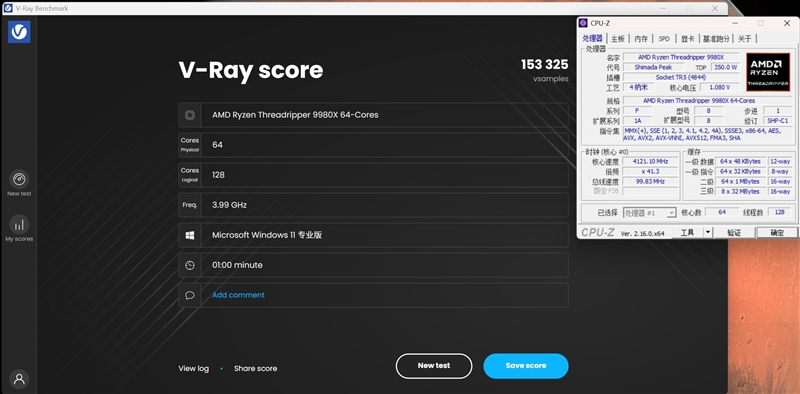The image size is (800, 394).
Task: Click the CPU-Z title bar app icon
Action: pos(584,23)
